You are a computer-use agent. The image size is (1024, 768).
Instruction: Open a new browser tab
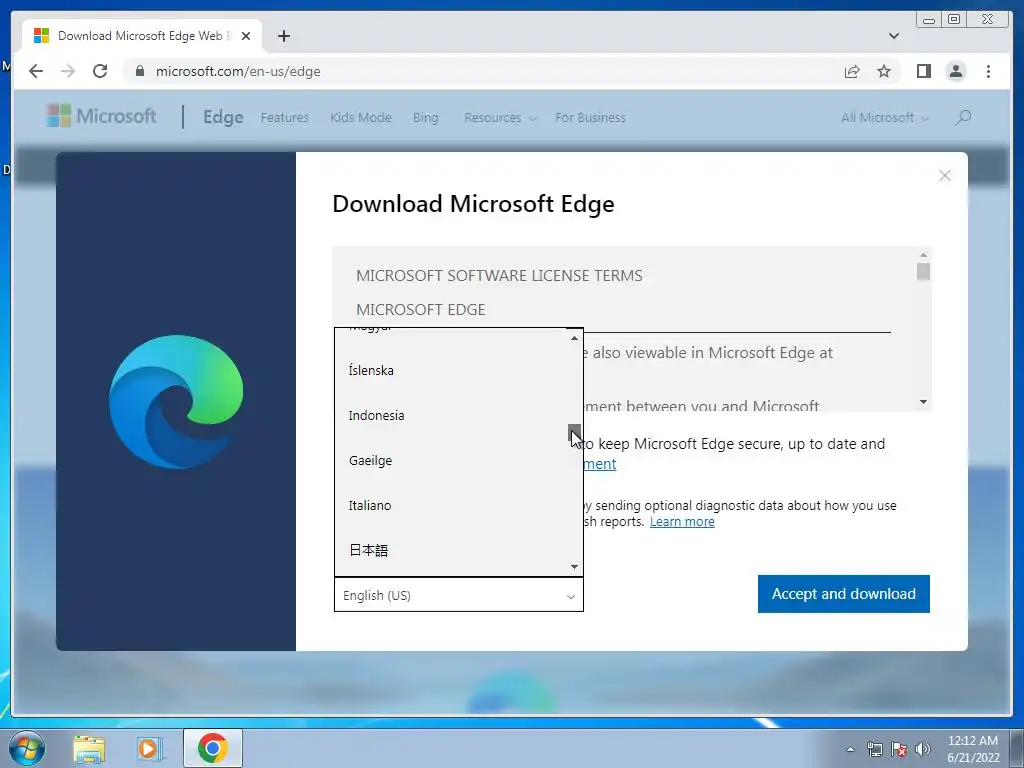pos(283,36)
